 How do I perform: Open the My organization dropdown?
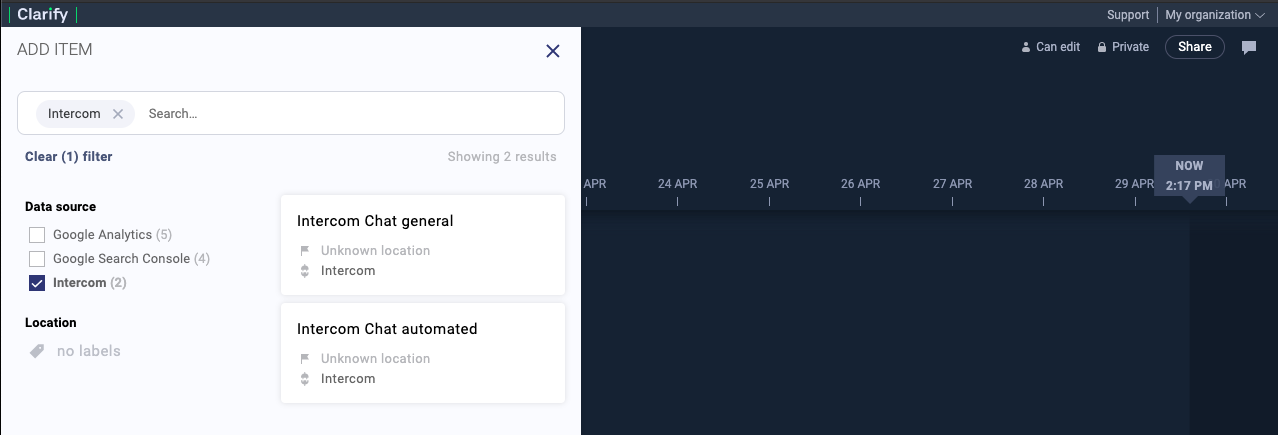1215,15
